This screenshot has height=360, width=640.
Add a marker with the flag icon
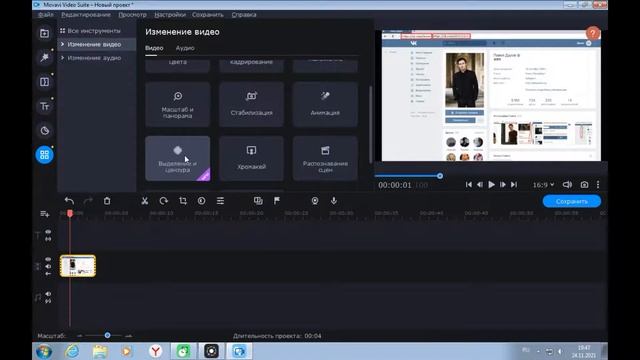tap(277, 201)
